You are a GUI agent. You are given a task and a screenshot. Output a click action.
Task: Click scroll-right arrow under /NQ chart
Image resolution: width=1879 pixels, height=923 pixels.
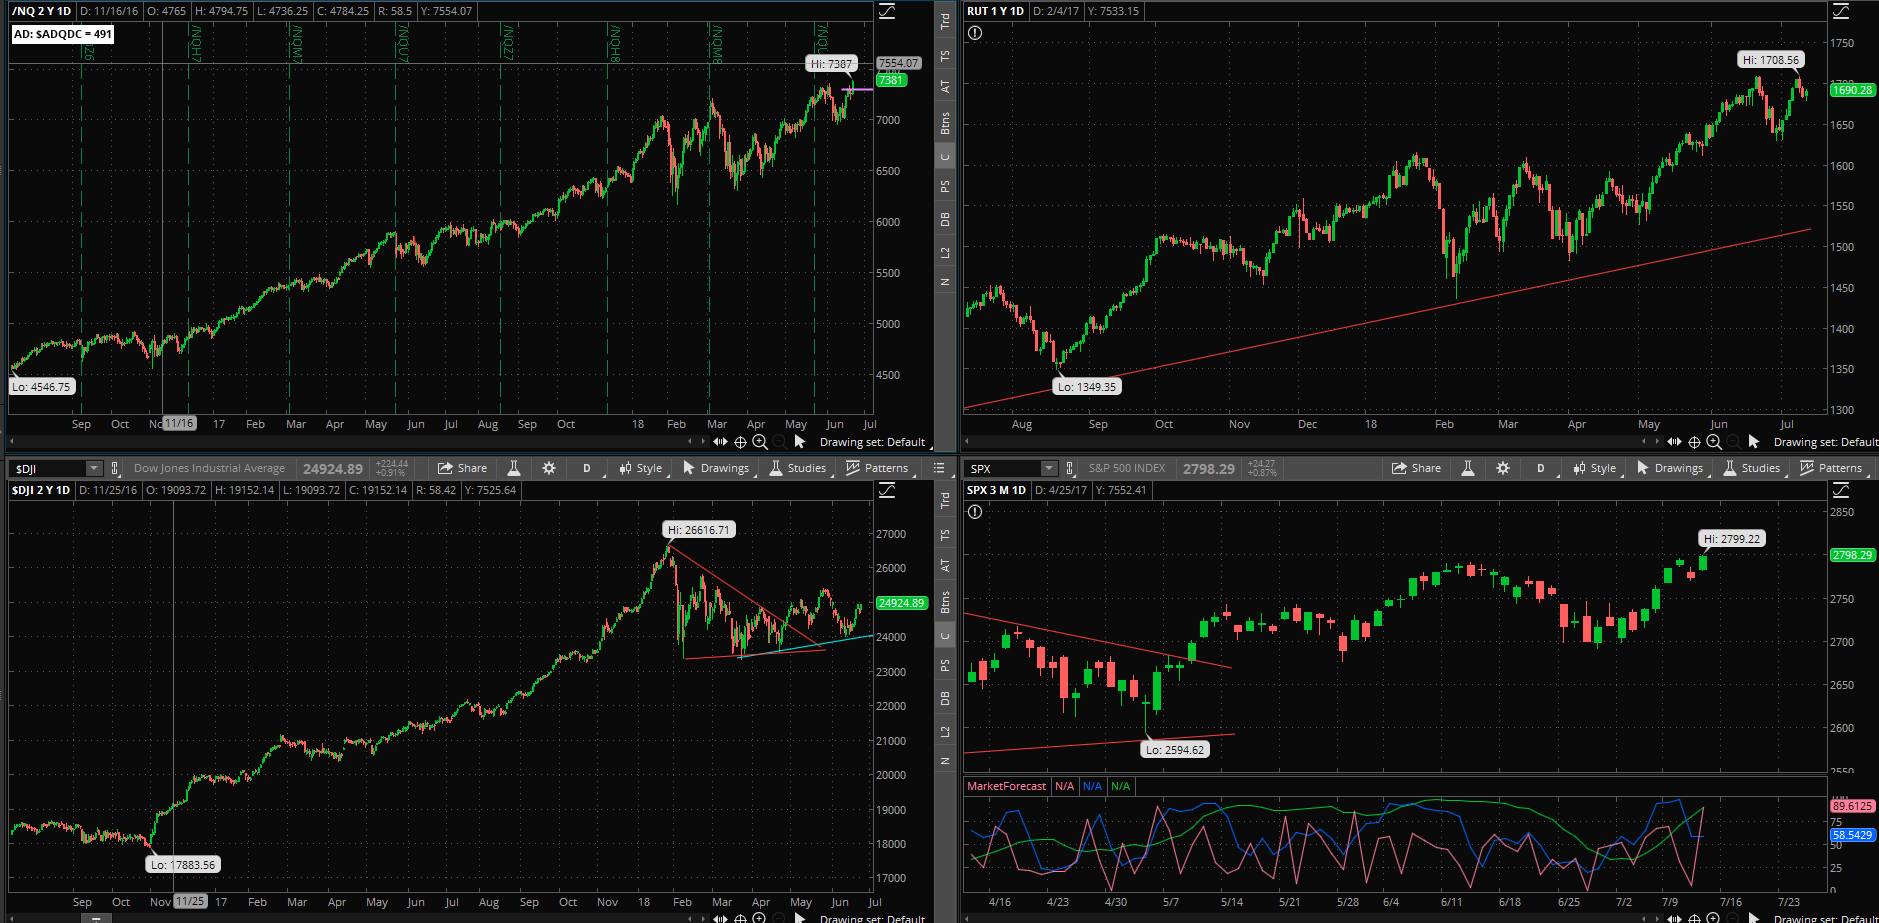(x=702, y=442)
